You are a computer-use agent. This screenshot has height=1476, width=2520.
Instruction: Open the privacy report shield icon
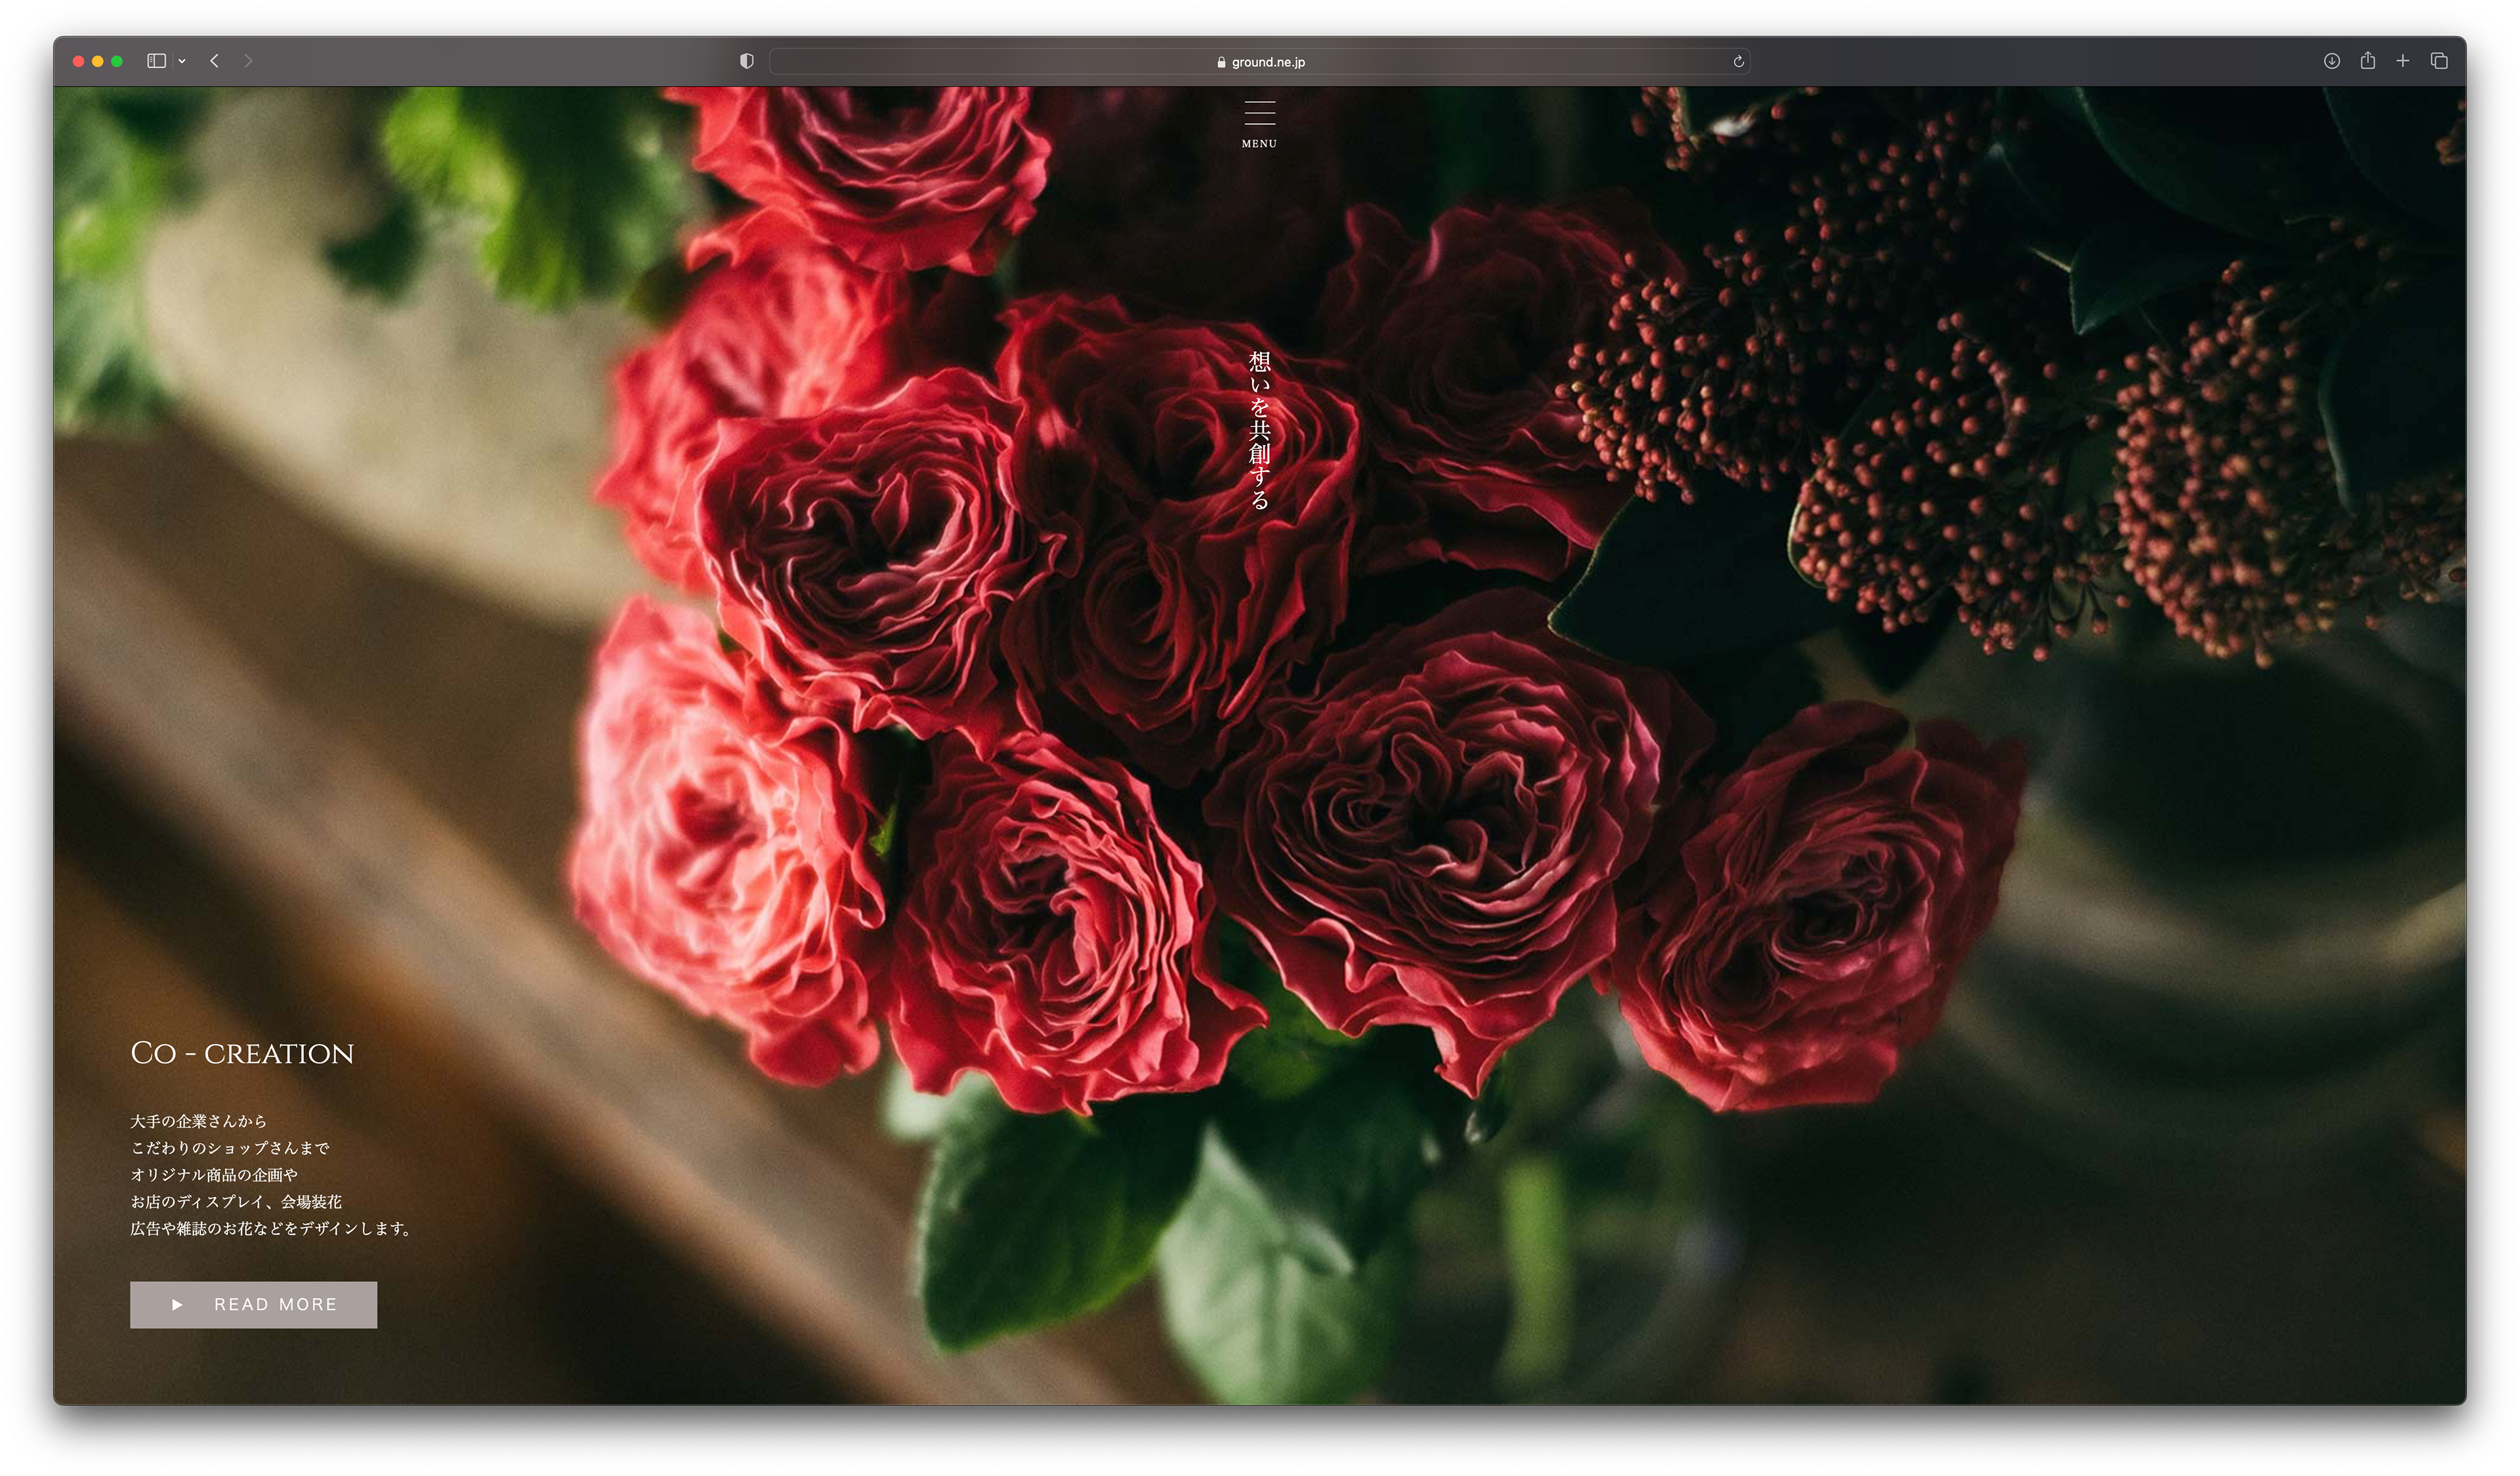(x=746, y=61)
